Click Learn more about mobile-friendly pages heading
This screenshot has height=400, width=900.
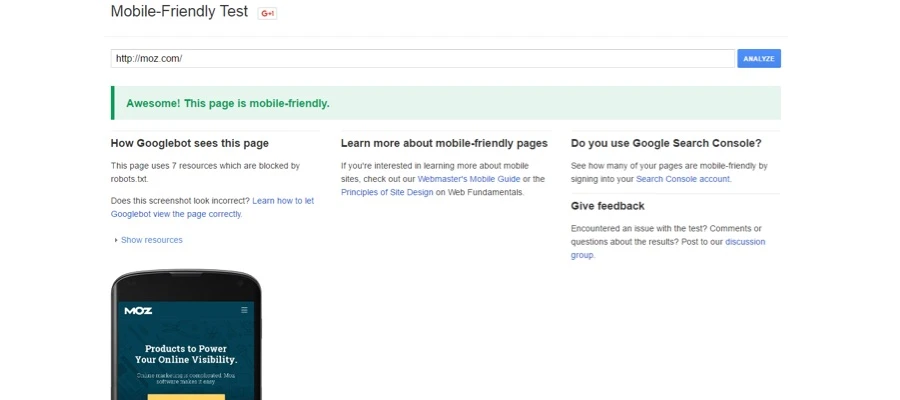(x=444, y=143)
